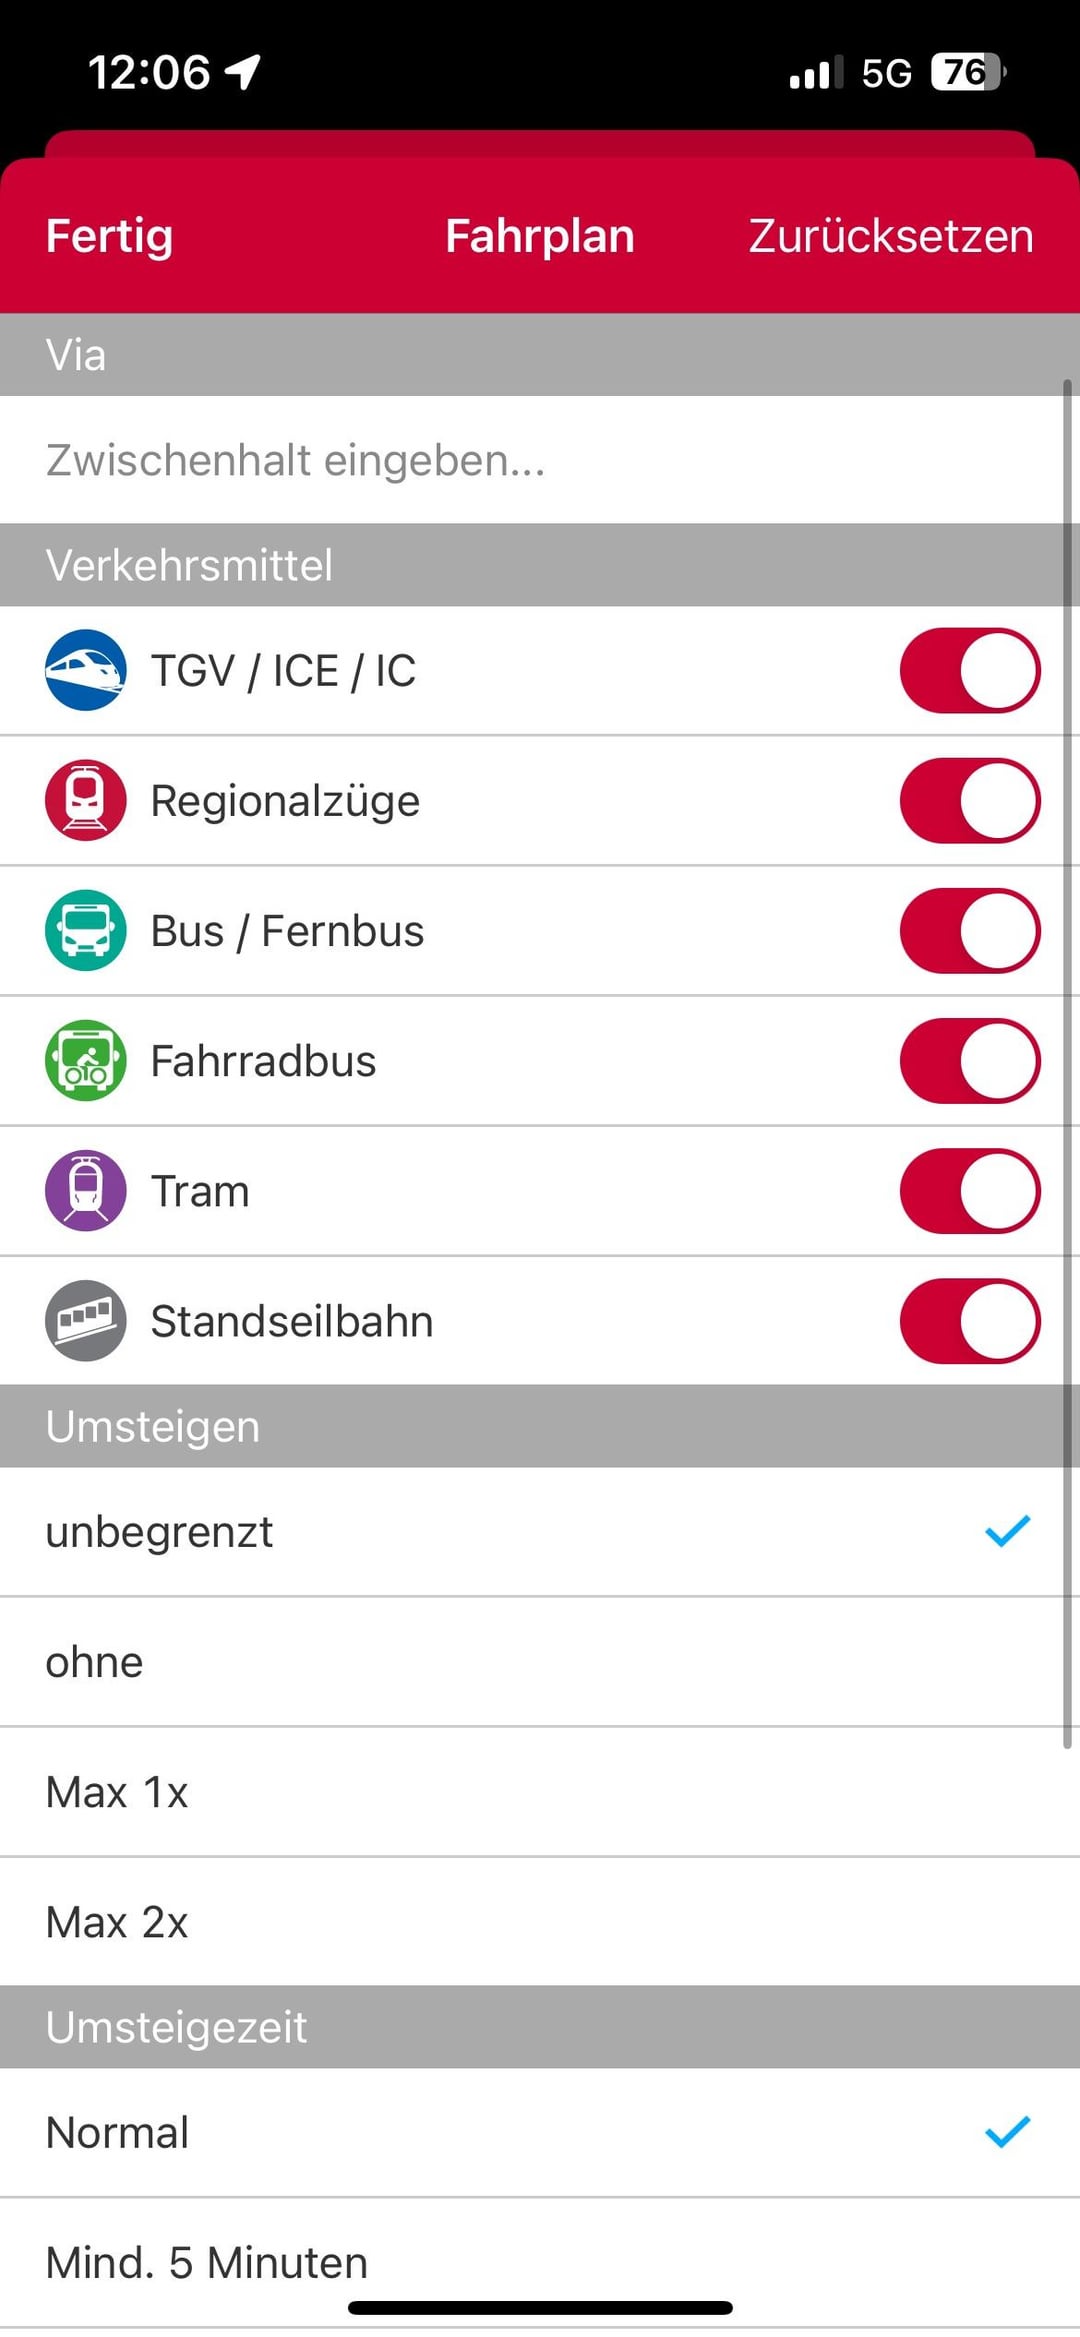This screenshot has height=2337, width=1080.
Task: Tap the purple Tram icon
Action: (x=86, y=1190)
